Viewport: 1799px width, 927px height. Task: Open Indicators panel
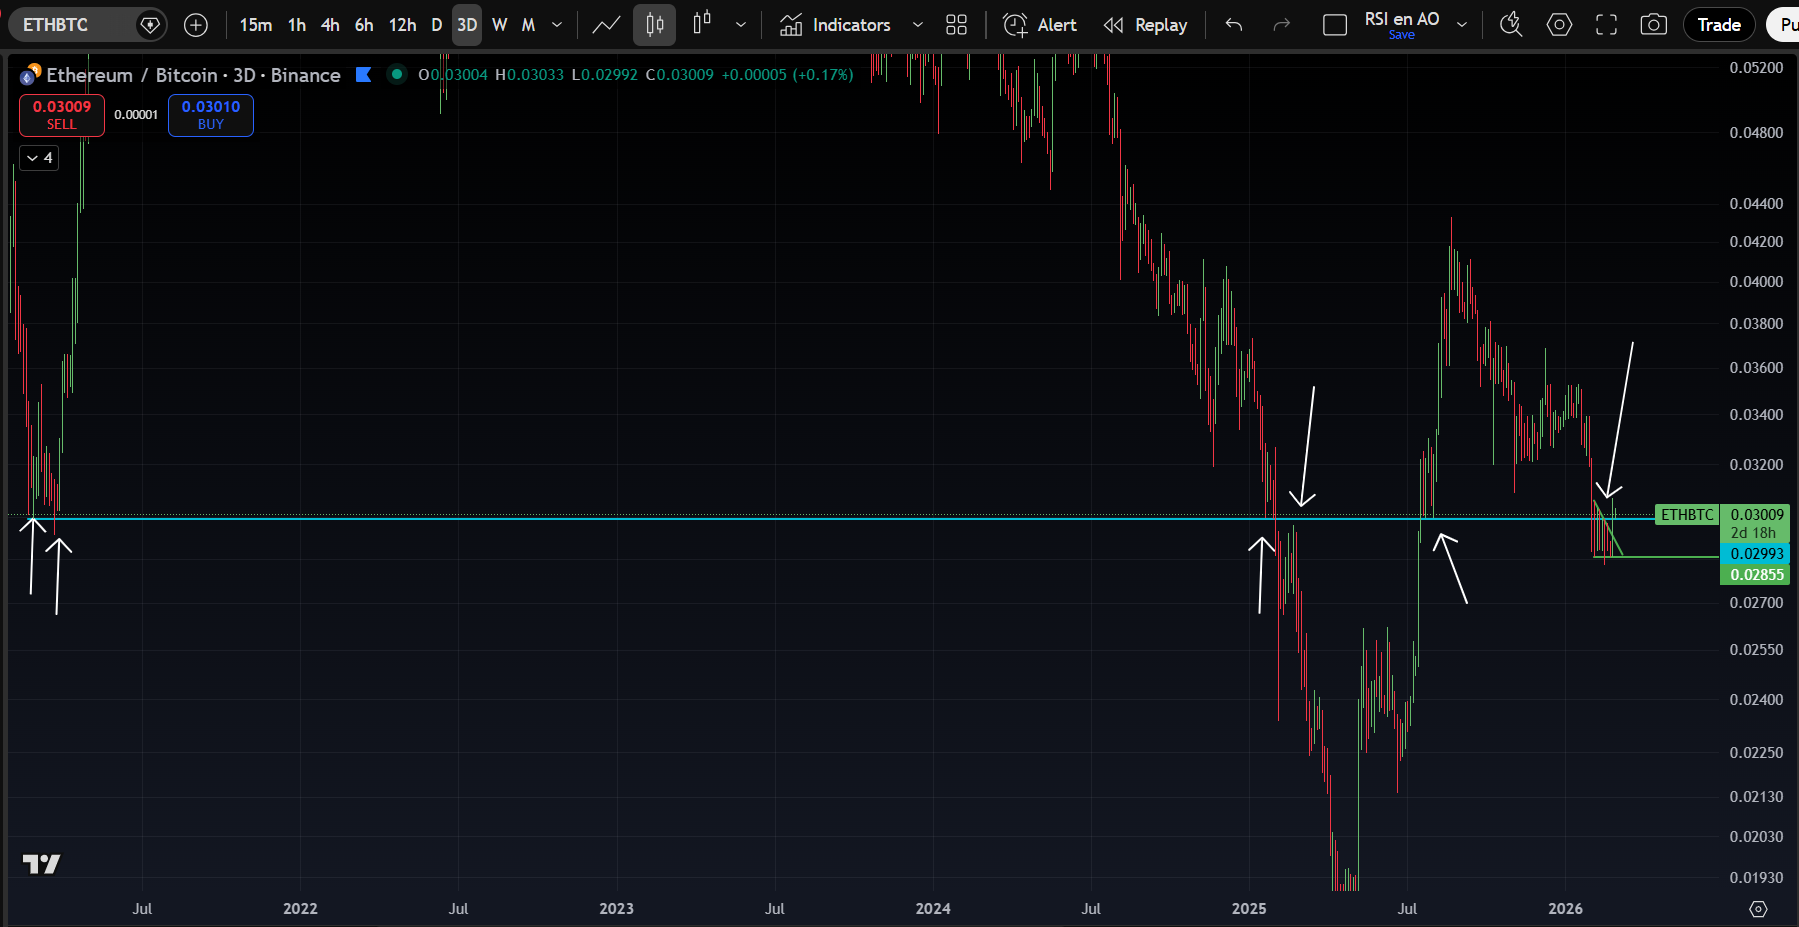pos(835,25)
